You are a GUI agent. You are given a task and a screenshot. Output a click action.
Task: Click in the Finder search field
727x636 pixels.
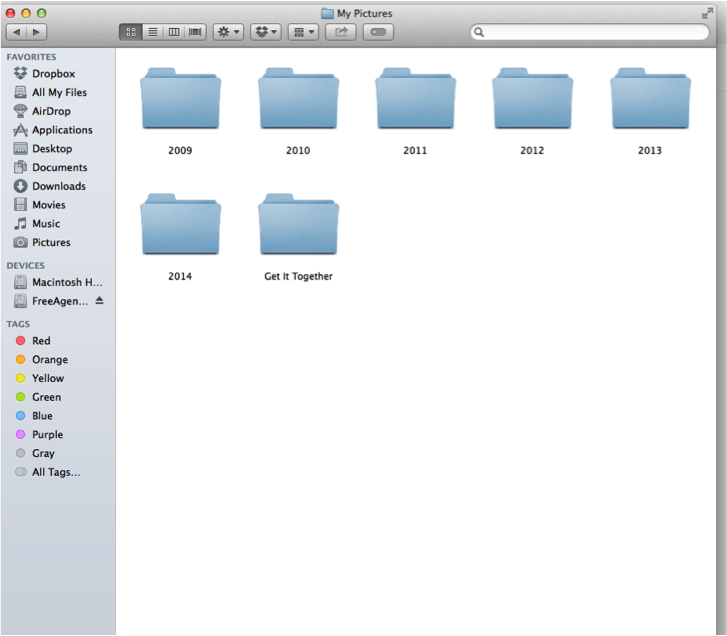tap(590, 32)
